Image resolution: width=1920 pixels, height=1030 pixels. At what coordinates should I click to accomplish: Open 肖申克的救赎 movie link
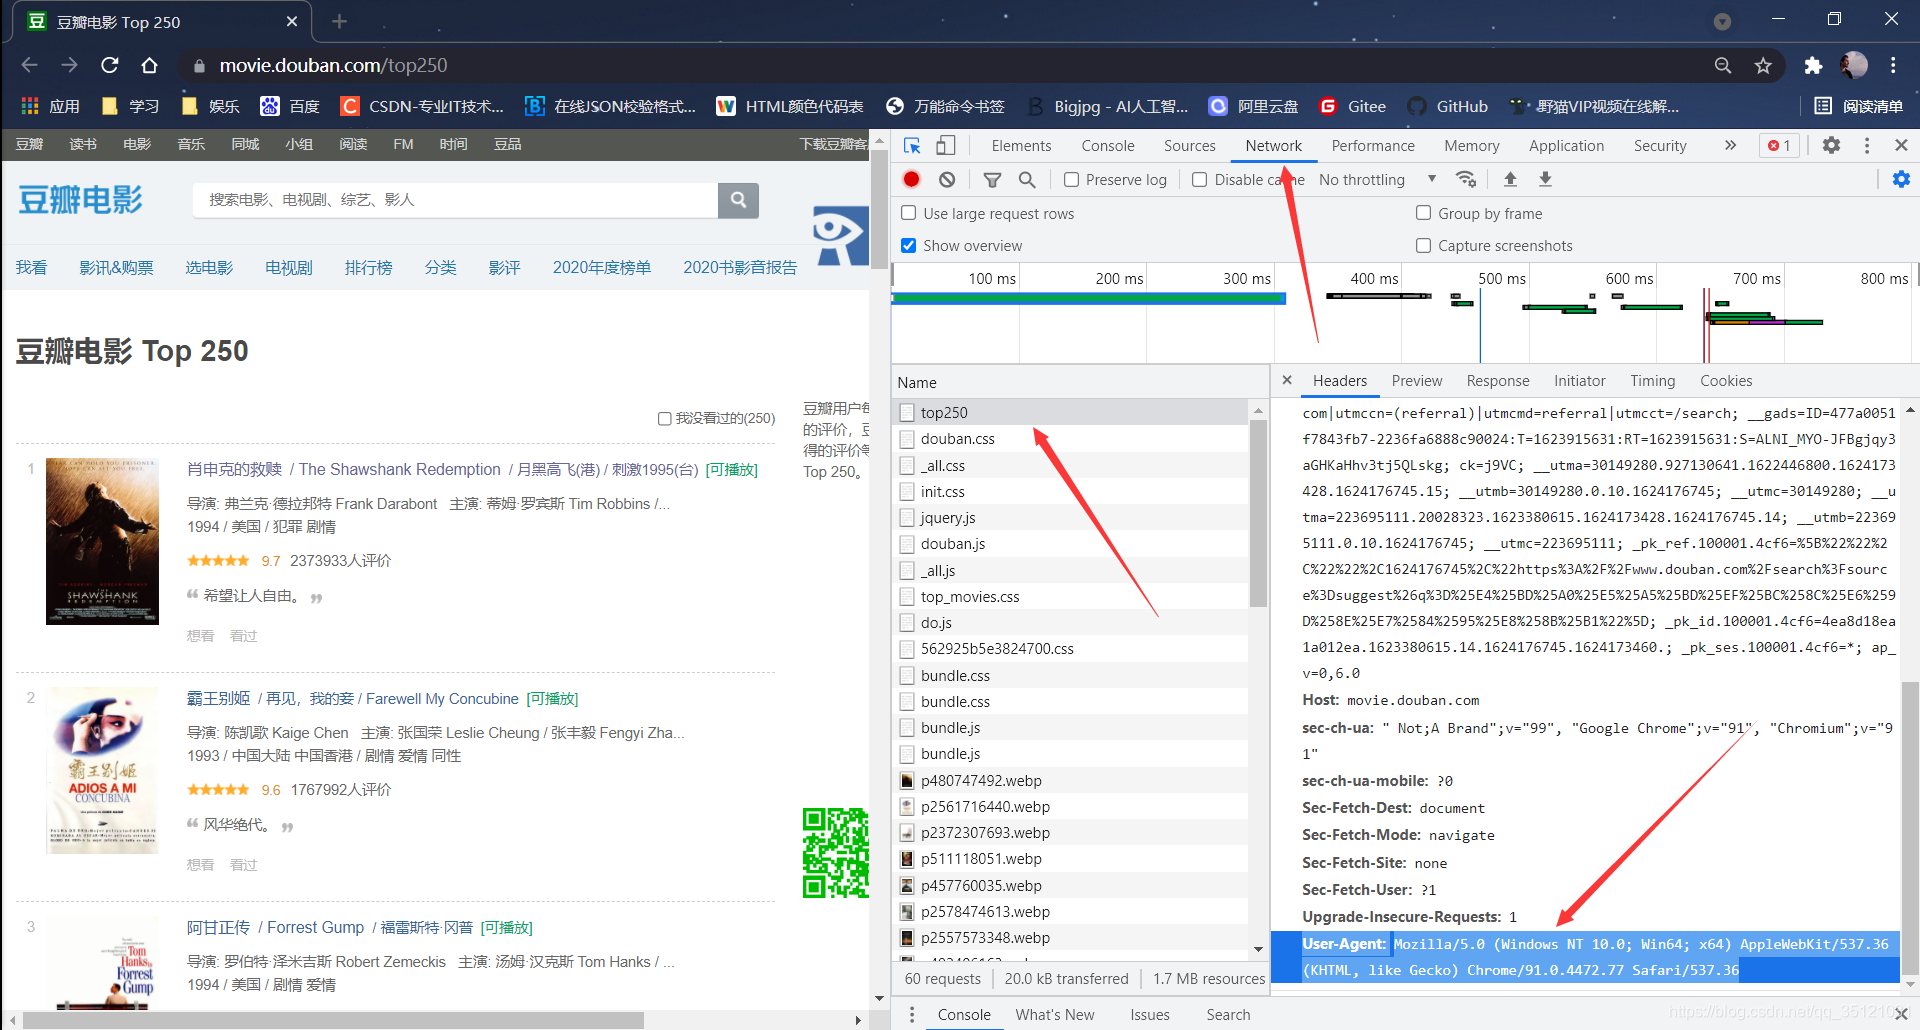pyautogui.click(x=234, y=469)
